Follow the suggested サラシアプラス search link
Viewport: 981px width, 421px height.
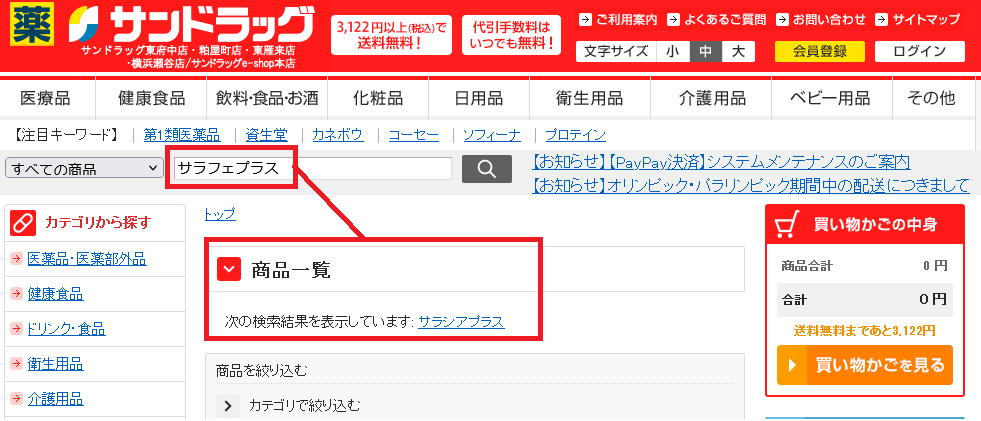tap(461, 322)
